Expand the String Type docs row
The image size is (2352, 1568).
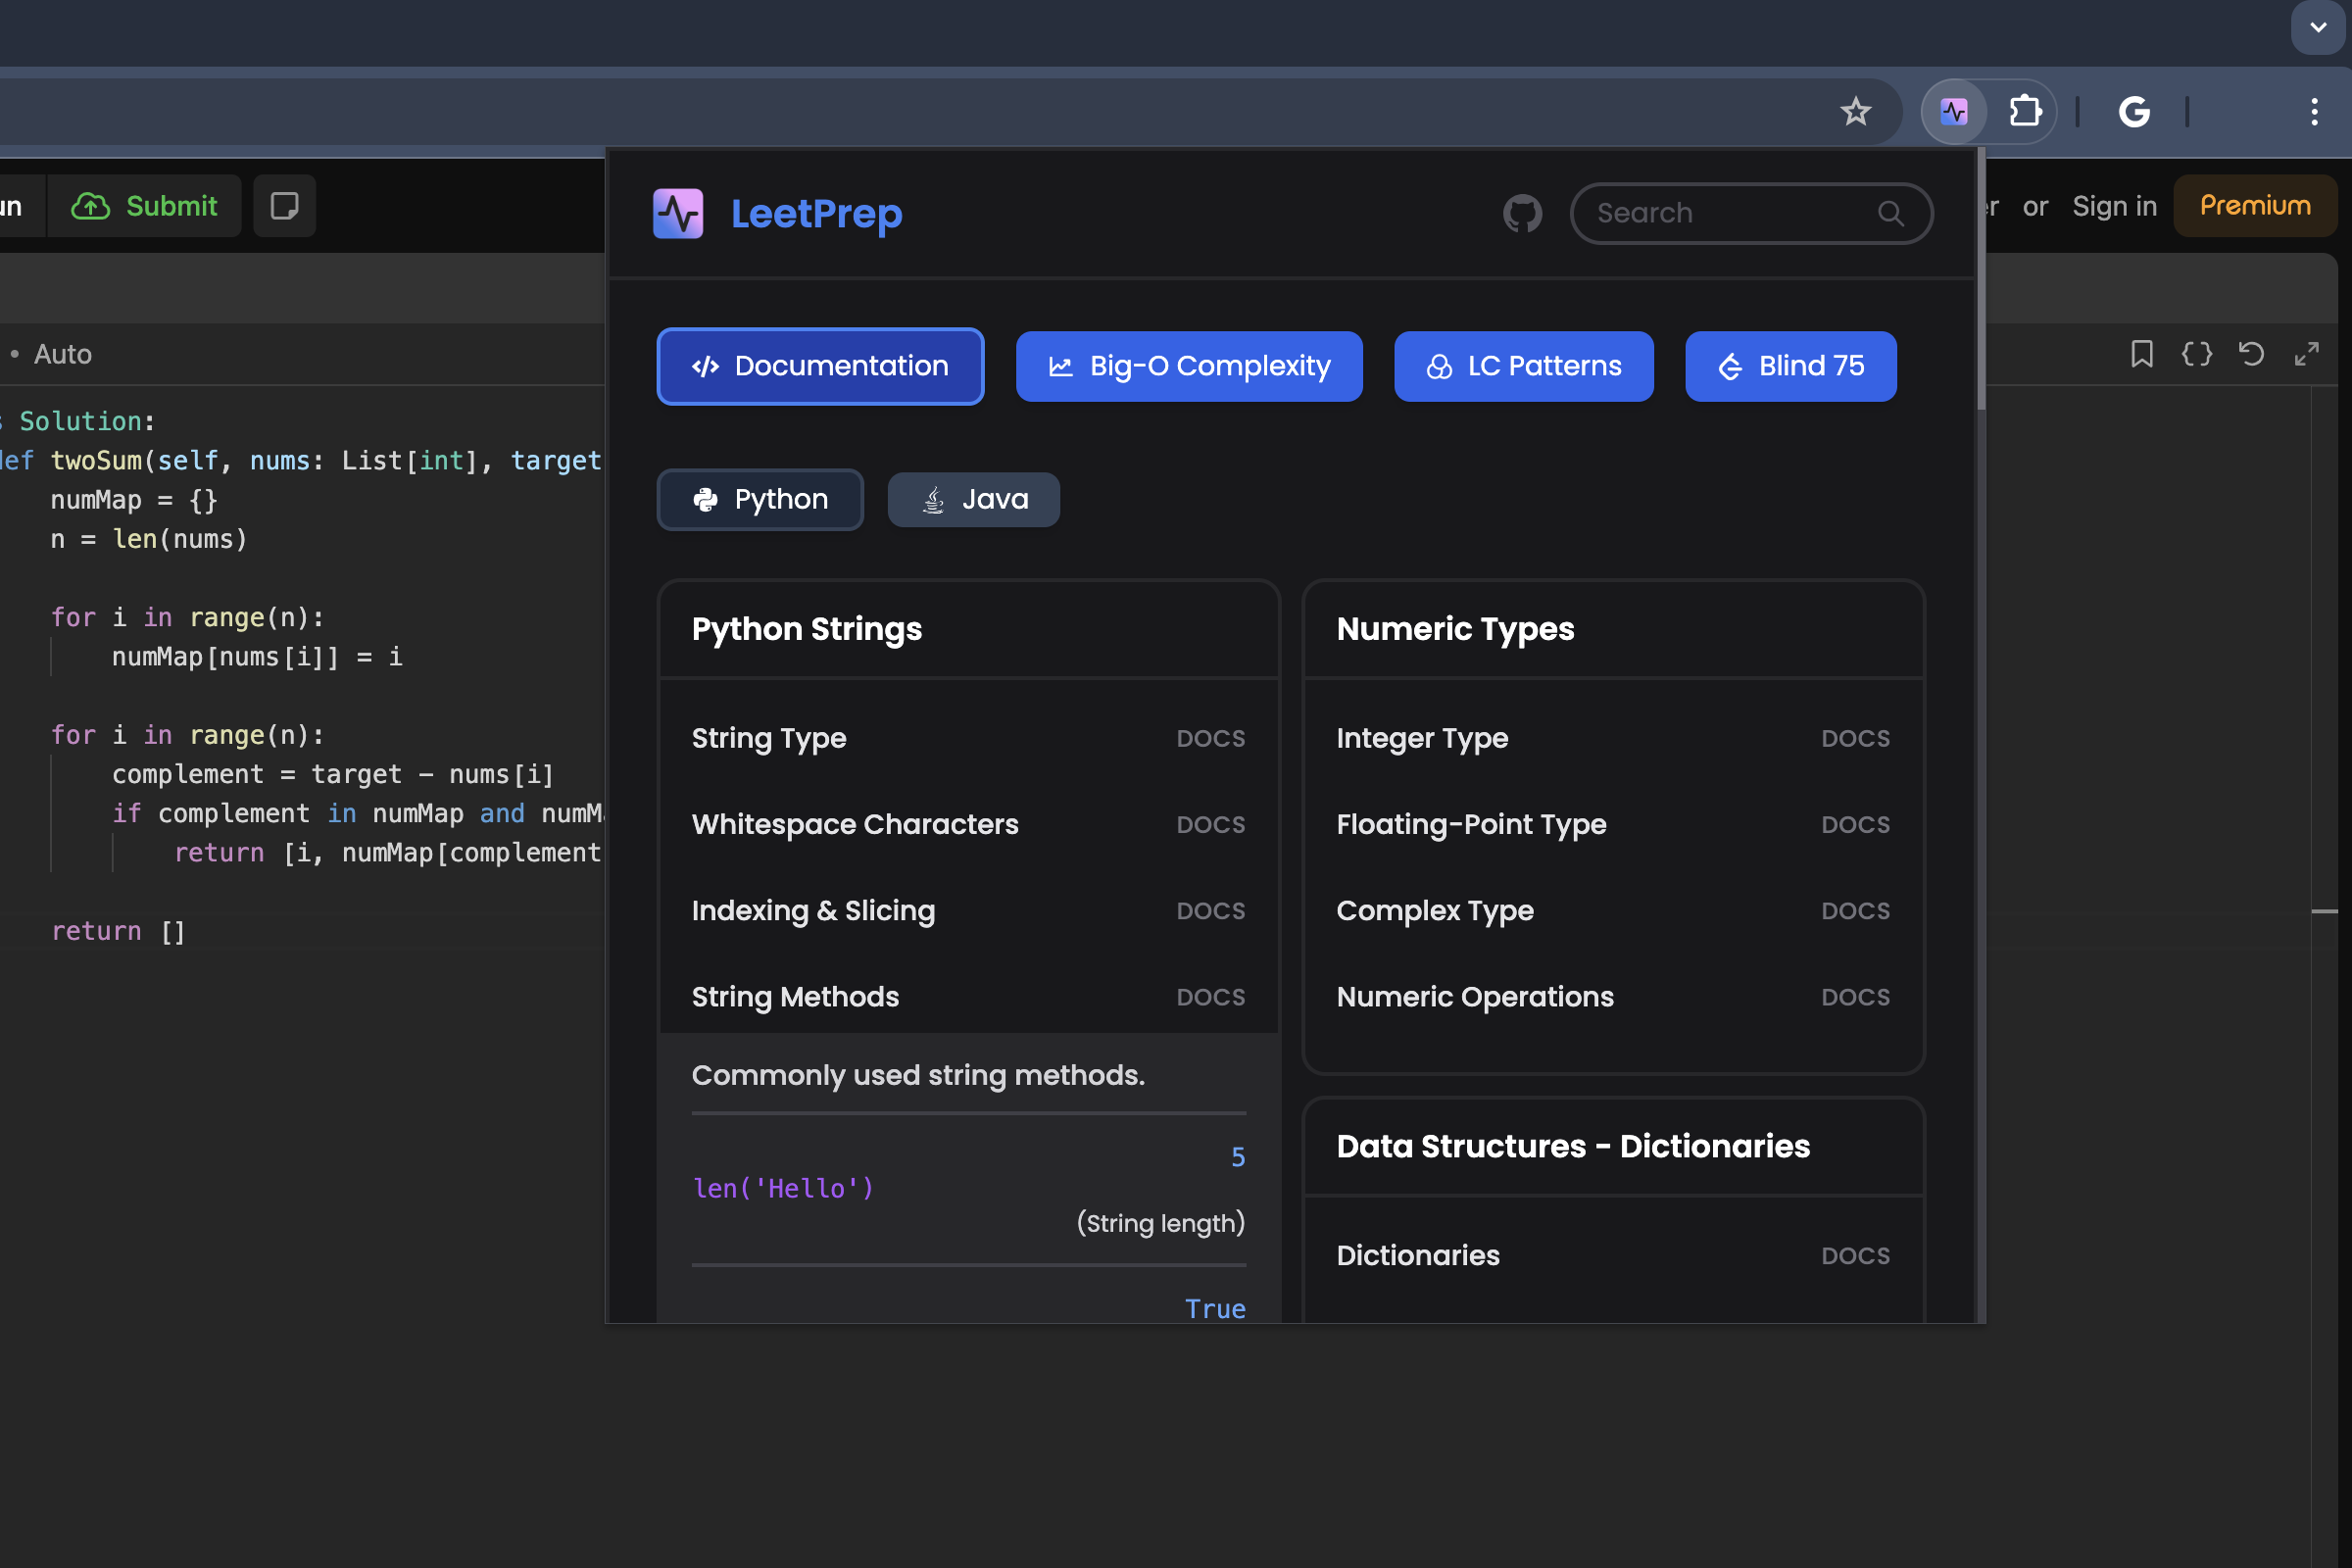968,738
